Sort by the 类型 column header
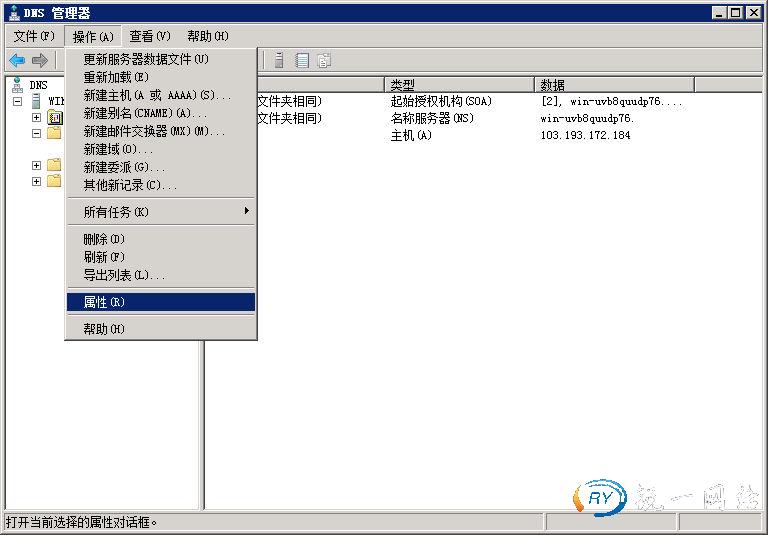 coord(459,85)
